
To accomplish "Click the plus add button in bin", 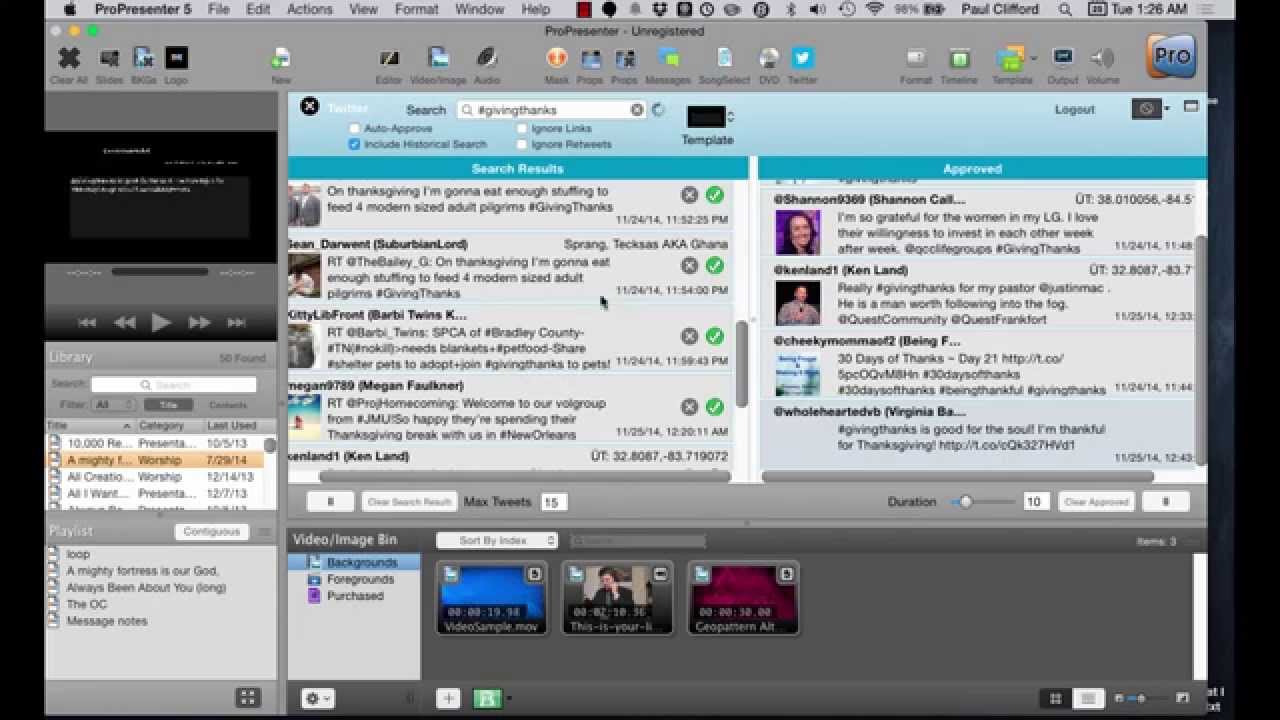I will pyautogui.click(x=448, y=699).
